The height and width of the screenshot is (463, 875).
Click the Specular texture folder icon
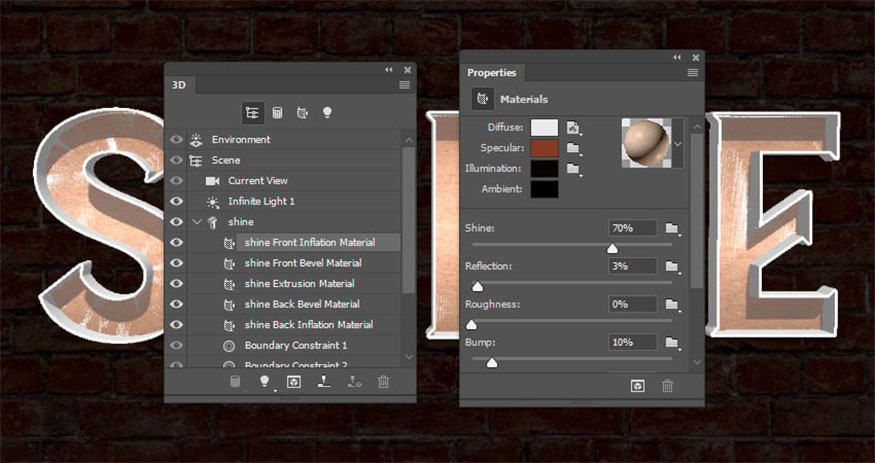[x=573, y=148]
